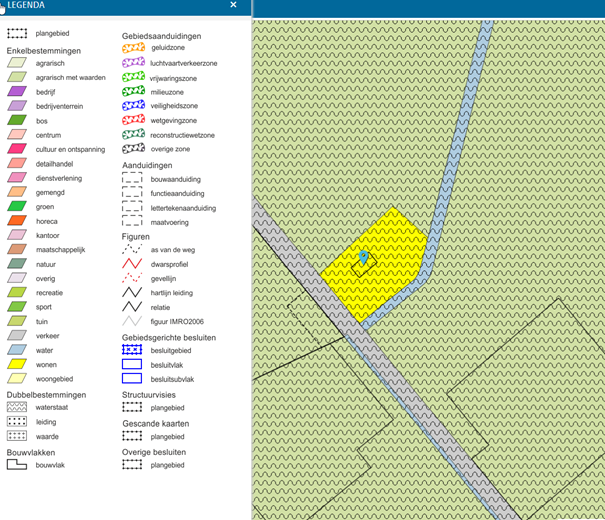
Task: Click the detailhandel legend swatch
Action: pos(17,164)
